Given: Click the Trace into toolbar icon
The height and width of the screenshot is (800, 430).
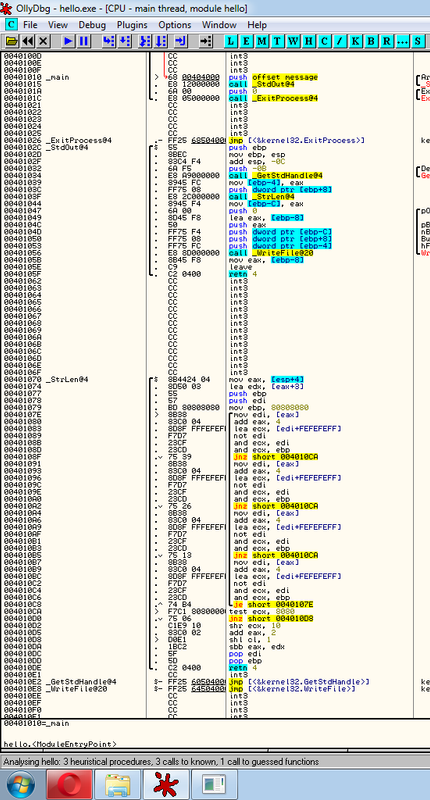Looking at the screenshot, I should (x=145, y=41).
